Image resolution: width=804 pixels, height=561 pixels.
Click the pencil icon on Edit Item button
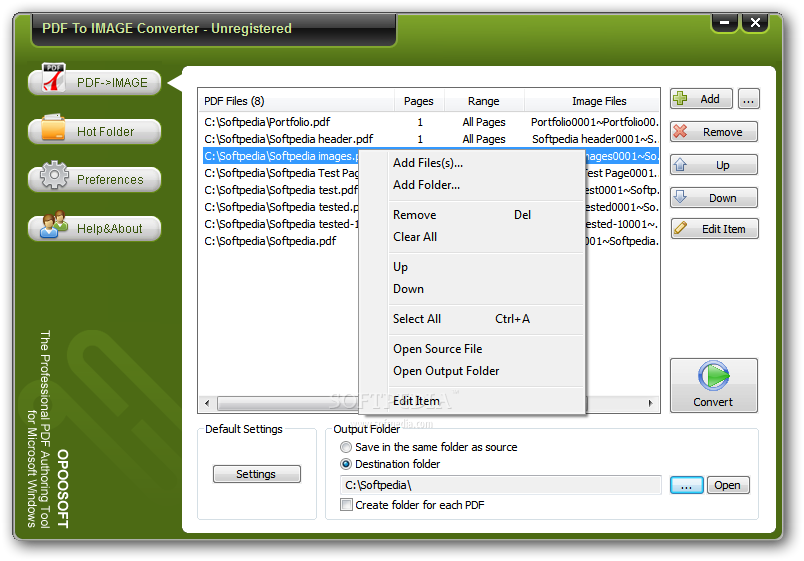click(x=680, y=228)
